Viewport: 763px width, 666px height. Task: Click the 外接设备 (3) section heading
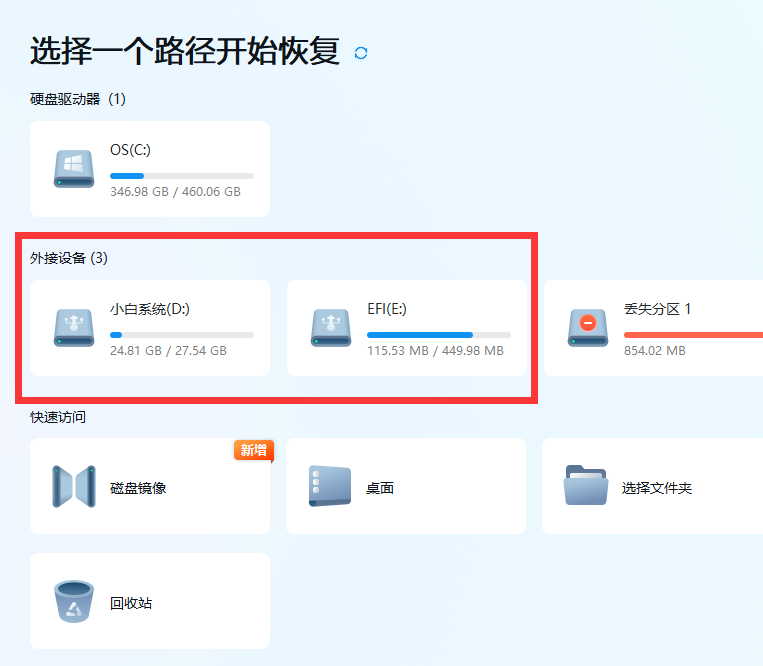coord(69,258)
